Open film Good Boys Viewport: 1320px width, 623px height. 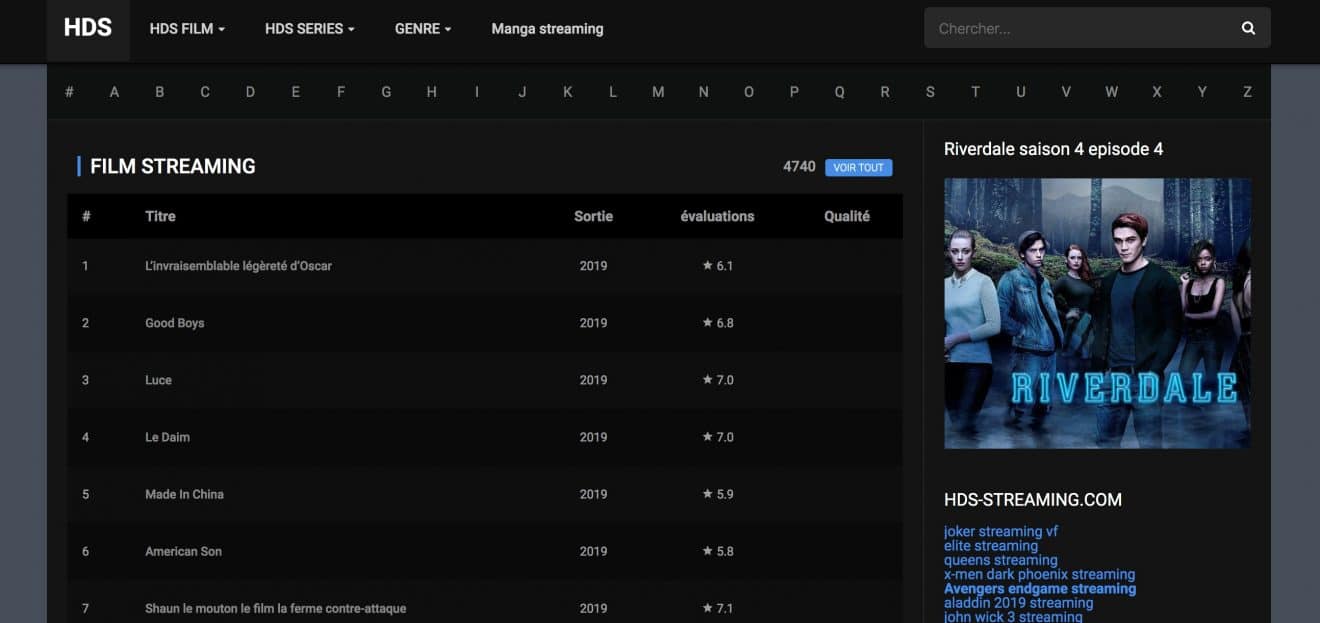tap(175, 323)
